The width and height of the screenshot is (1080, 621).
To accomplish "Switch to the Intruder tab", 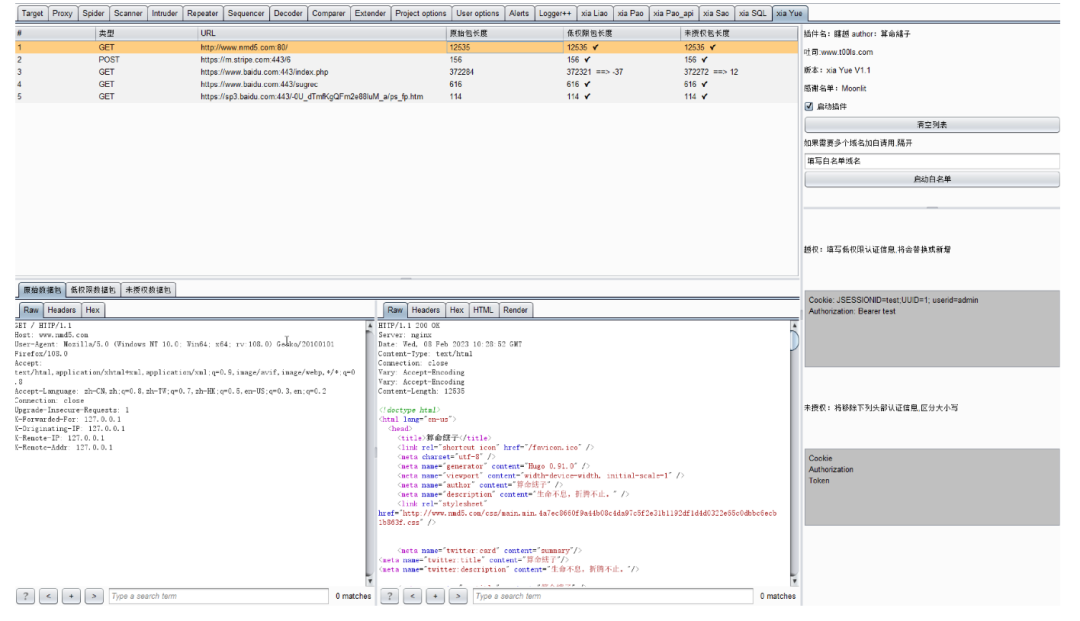I will tap(165, 13).
